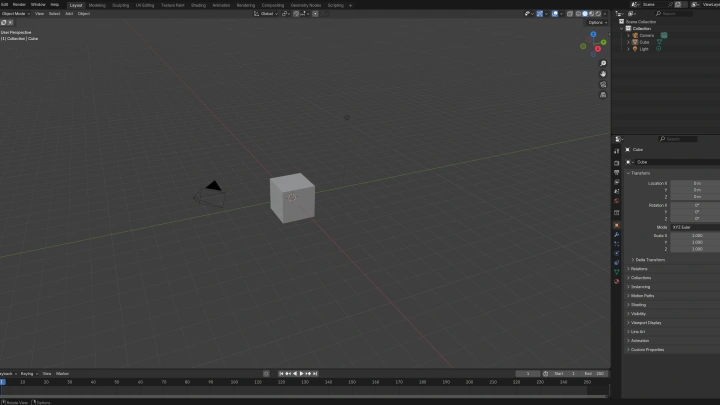Switch to the Modeling workspace tab
The width and height of the screenshot is (720, 405).
[97, 6]
